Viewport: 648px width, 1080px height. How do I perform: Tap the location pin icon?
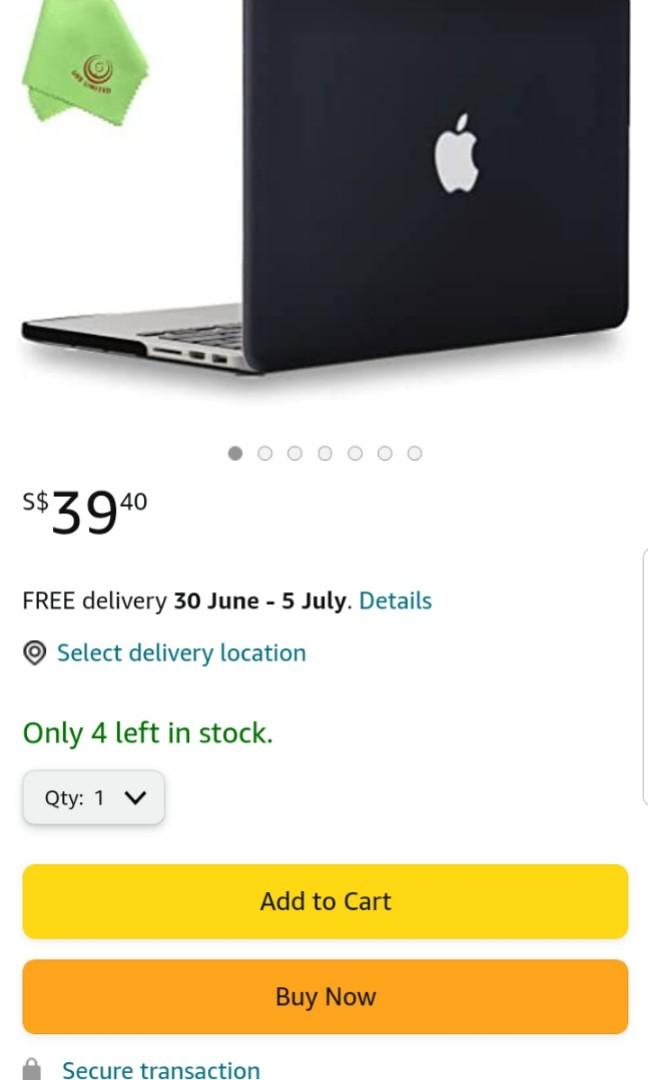34,653
